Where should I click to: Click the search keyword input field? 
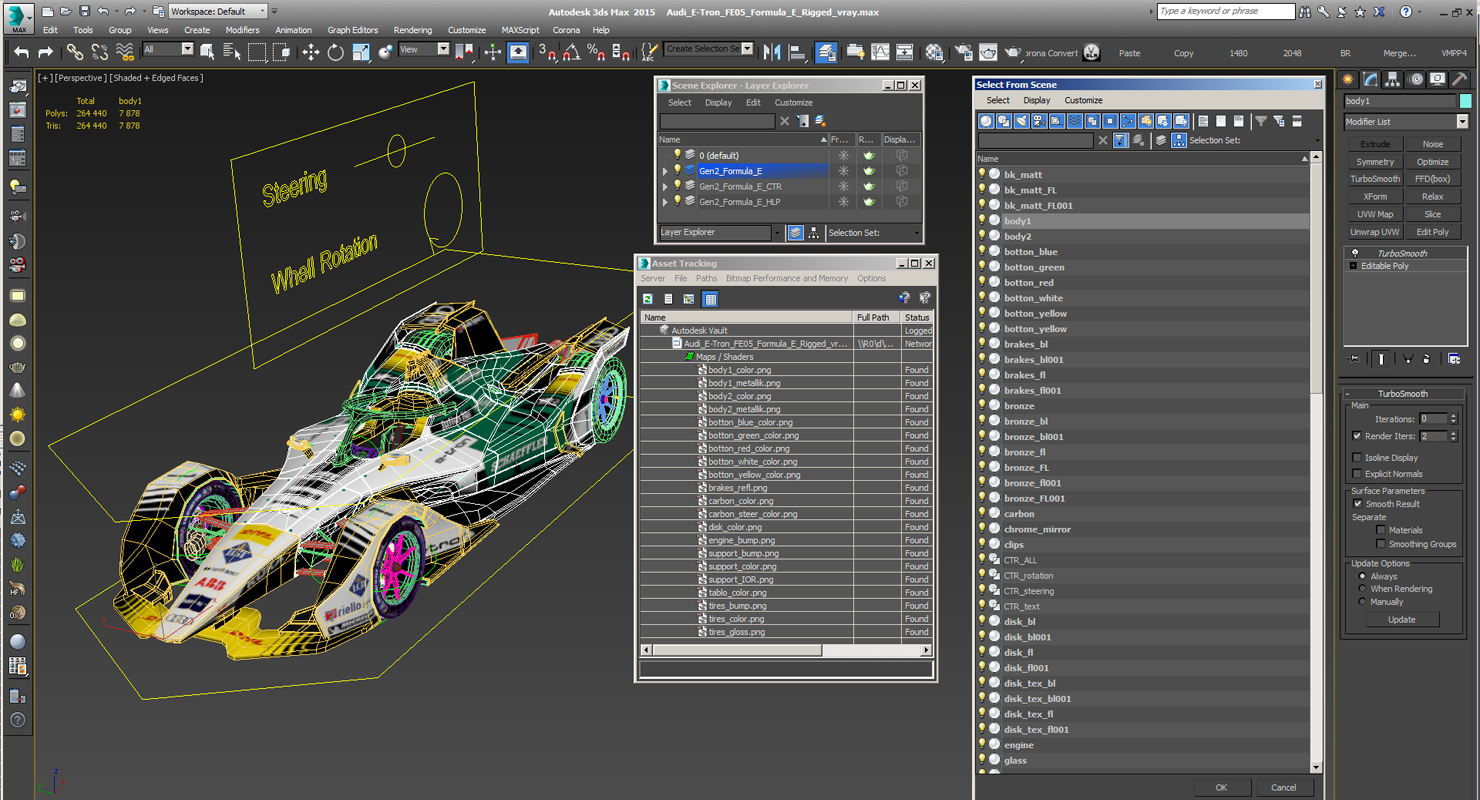(x=1226, y=11)
